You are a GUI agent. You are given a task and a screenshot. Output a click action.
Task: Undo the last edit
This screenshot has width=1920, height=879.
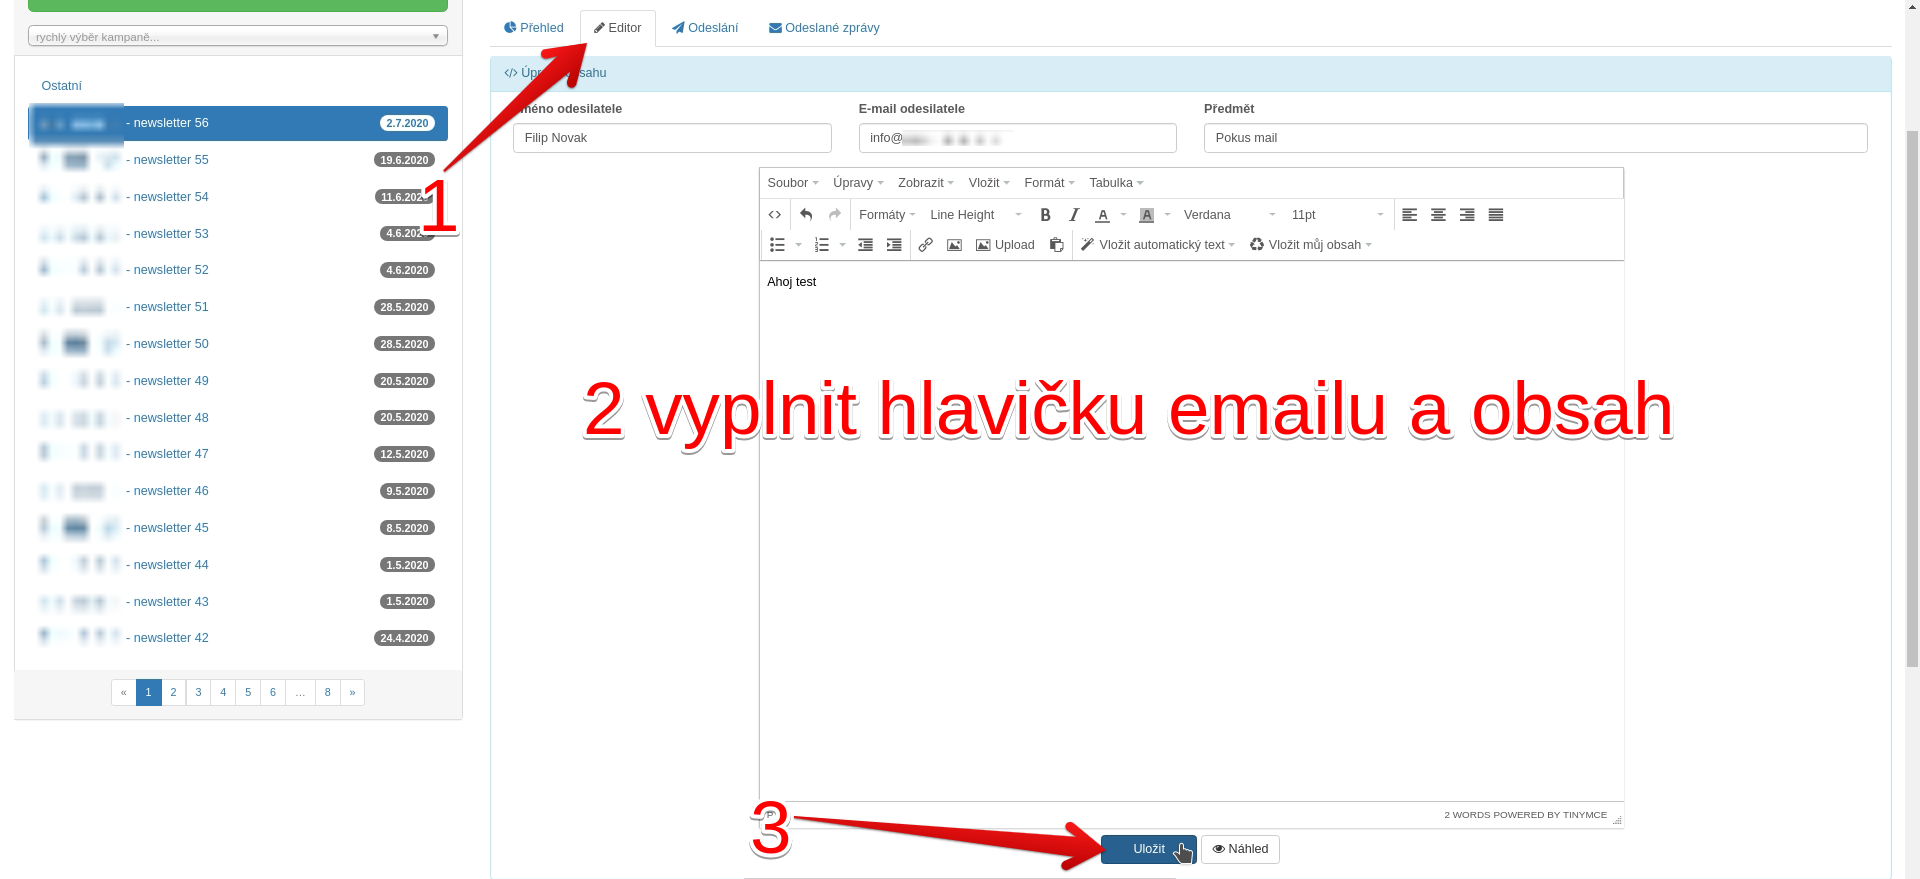click(806, 215)
